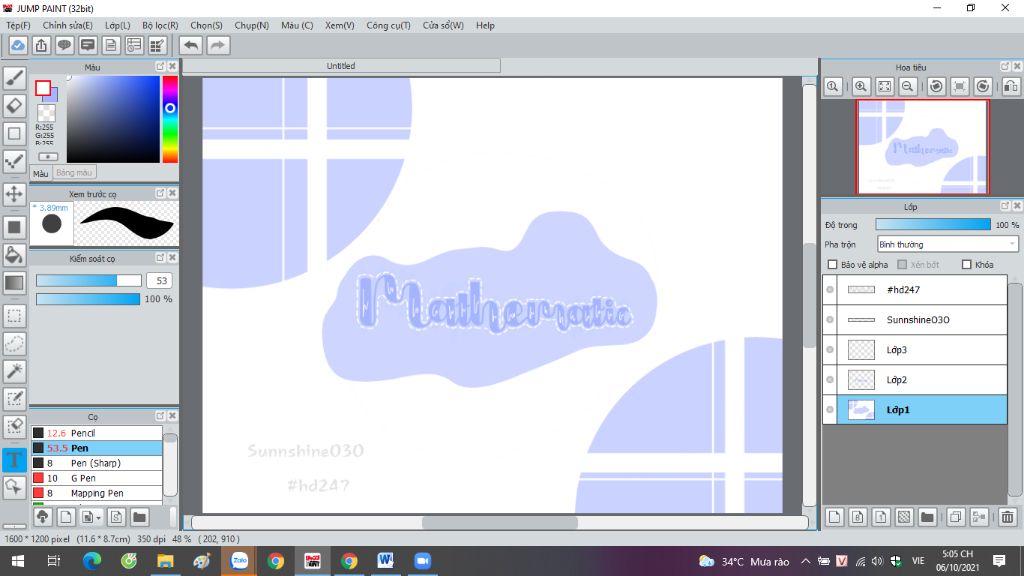1024x576 pixels.
Task: Select the Dot tool with pencil icon
Action: [x=14, y=161]
